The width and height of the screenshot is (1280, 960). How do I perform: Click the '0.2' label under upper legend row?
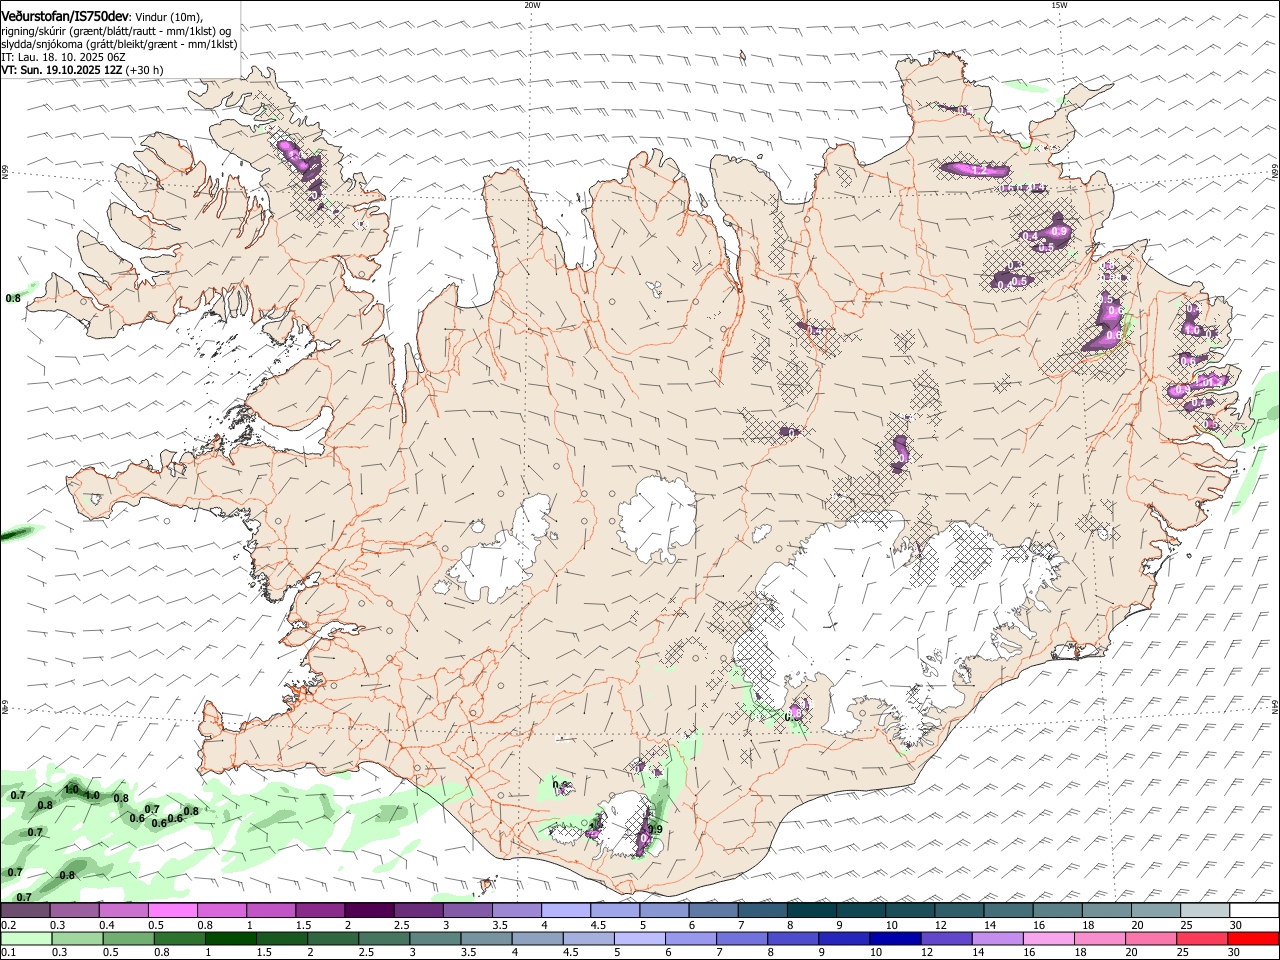[8, 925]
